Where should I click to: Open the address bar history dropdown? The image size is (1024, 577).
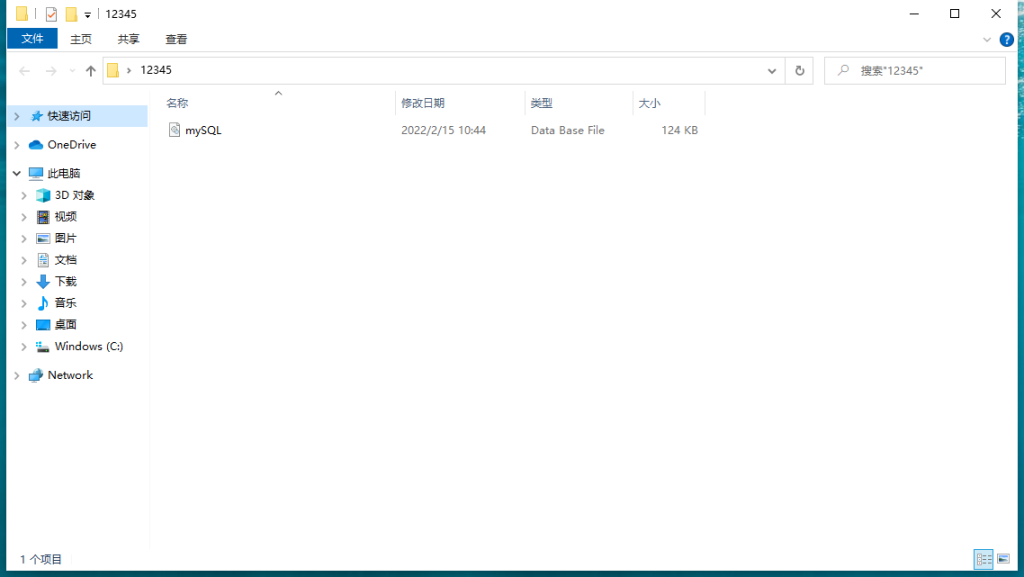pos(772,70)
